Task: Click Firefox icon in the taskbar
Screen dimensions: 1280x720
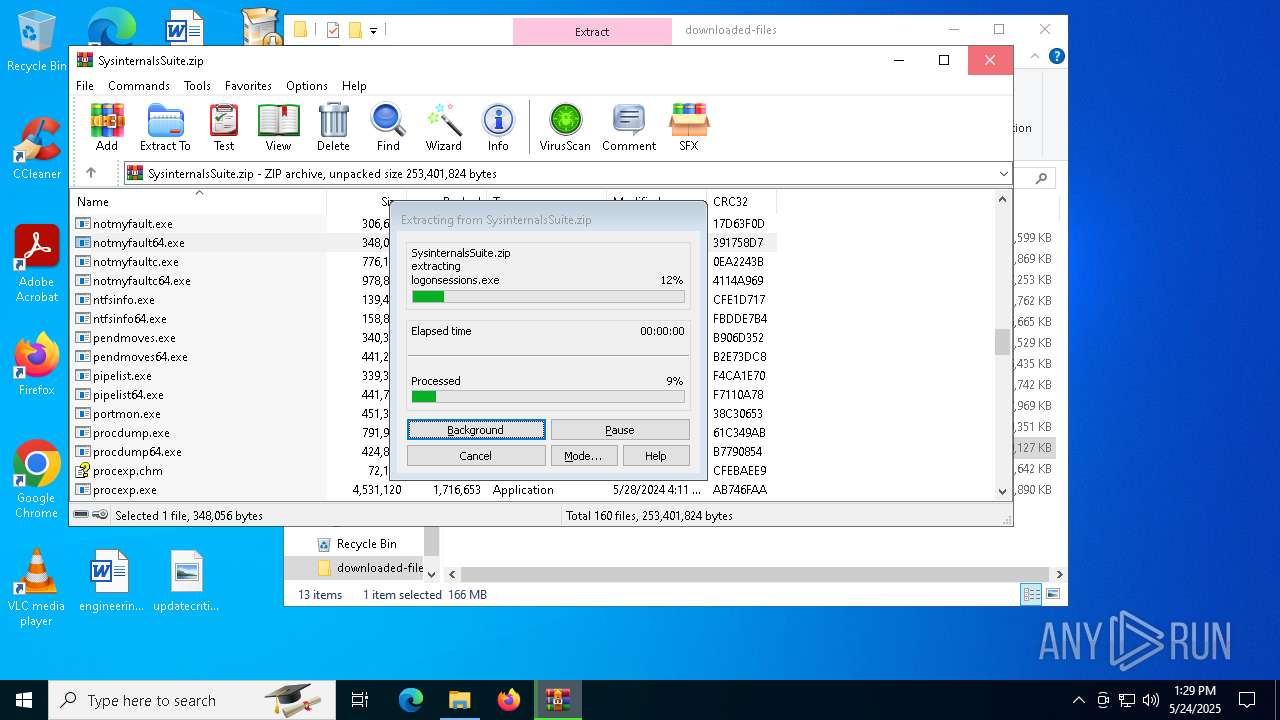Action: [x=509, y=700]
